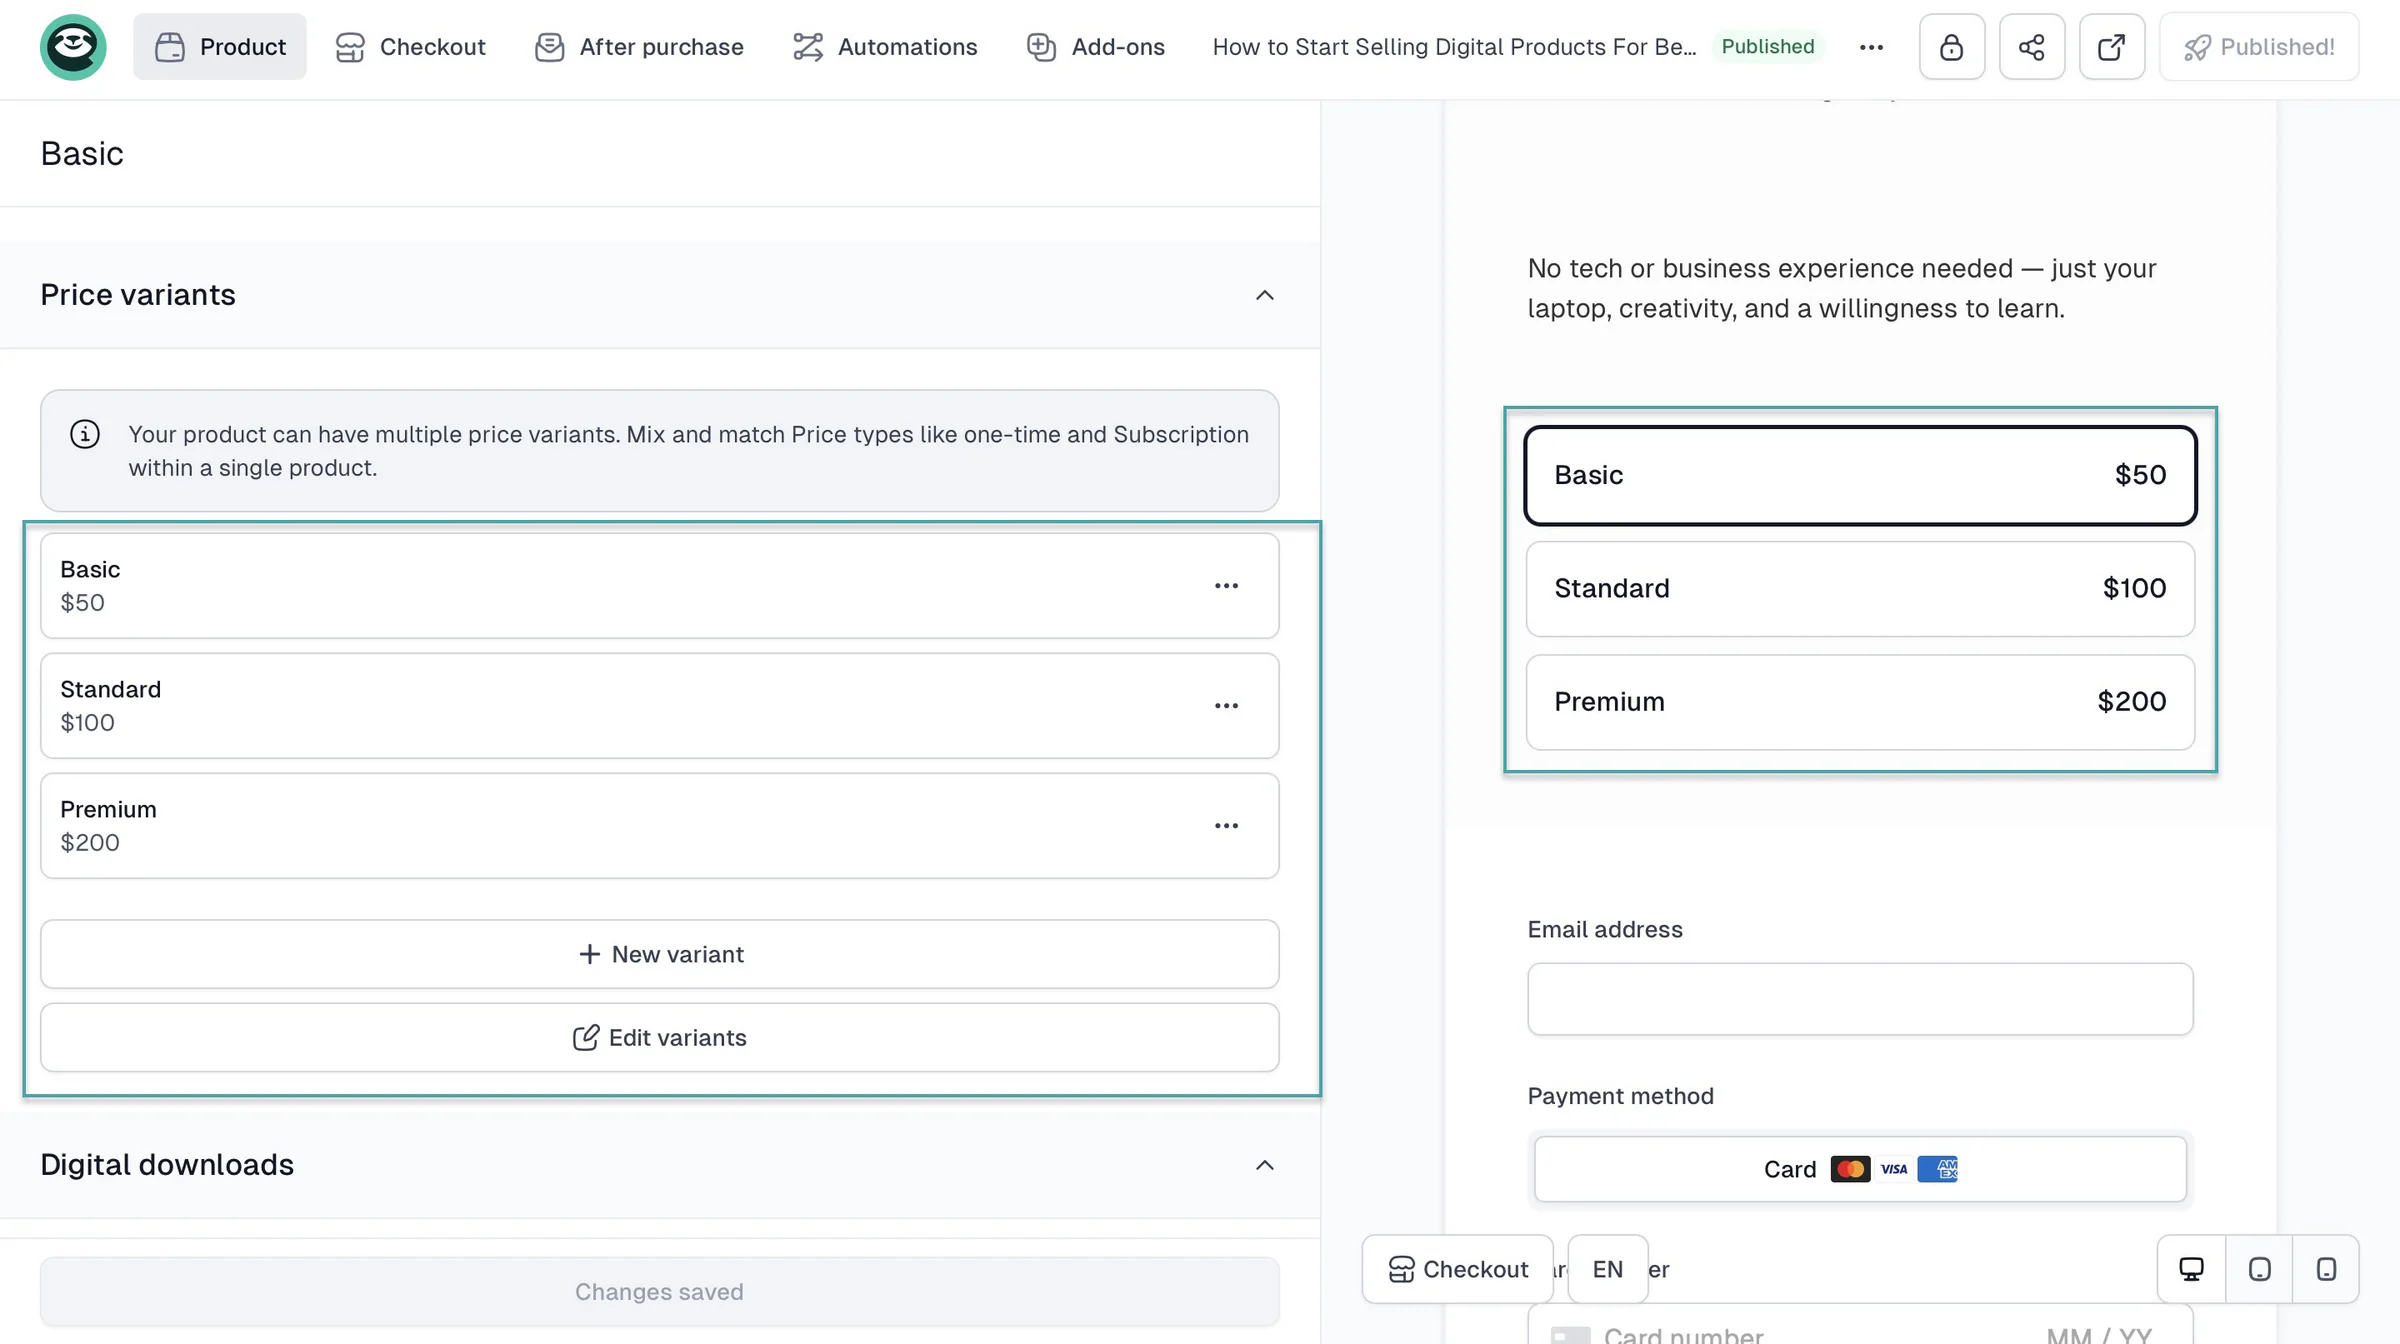This screenshot has width=2400, height=1344.
Task: Click the Changes saved button
Action: (x=660, y=1292)
